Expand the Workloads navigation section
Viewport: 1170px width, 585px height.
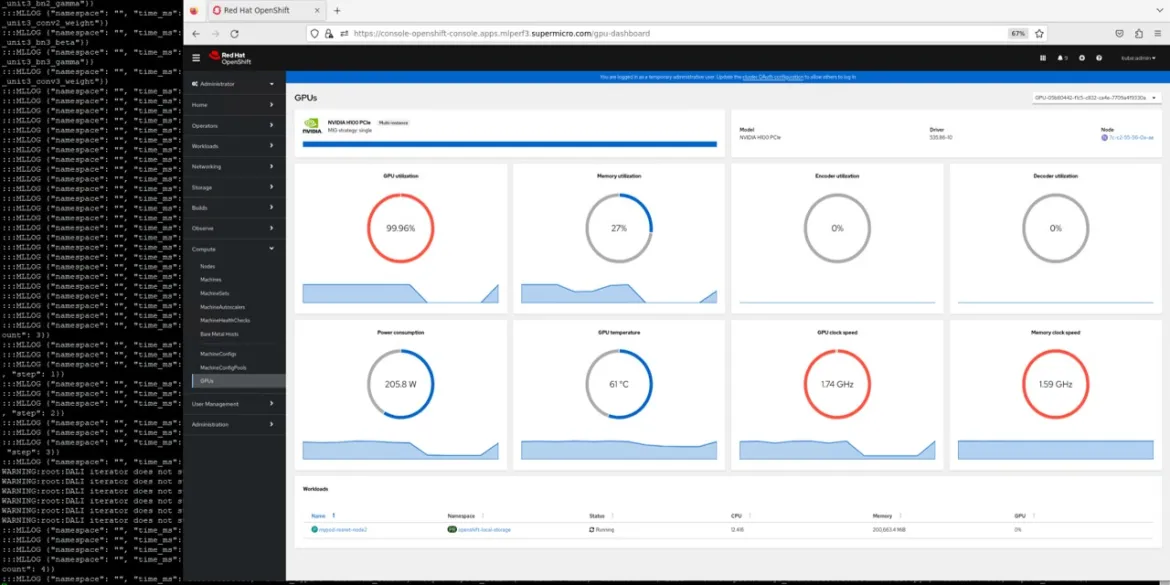tap(234, 146)
